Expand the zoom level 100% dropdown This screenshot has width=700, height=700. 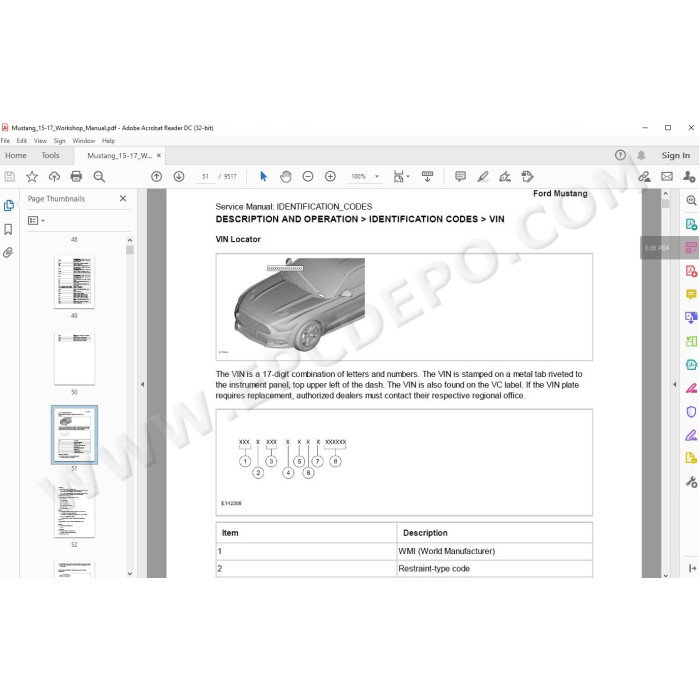tap(377, 177)
